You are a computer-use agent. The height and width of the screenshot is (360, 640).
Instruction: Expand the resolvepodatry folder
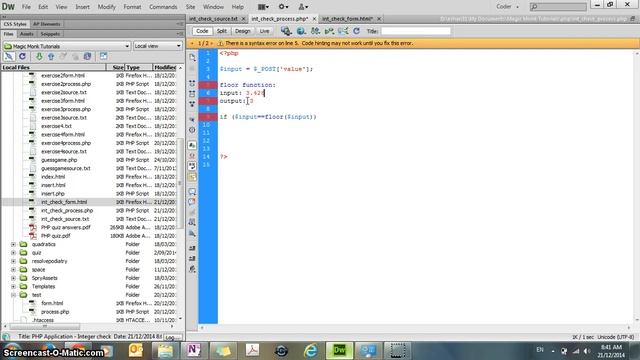(13, 261)
